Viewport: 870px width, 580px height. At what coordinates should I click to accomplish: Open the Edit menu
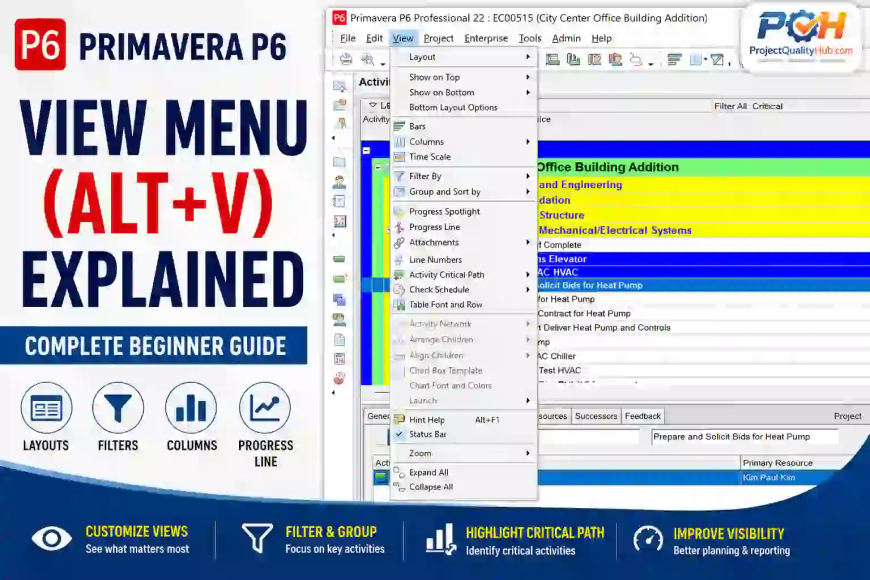(x=375, y=38)
